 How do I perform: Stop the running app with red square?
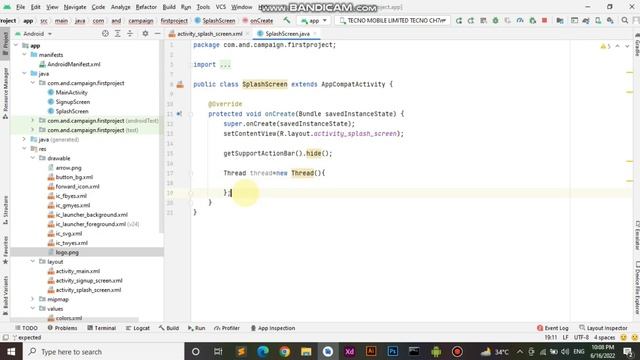544,20
